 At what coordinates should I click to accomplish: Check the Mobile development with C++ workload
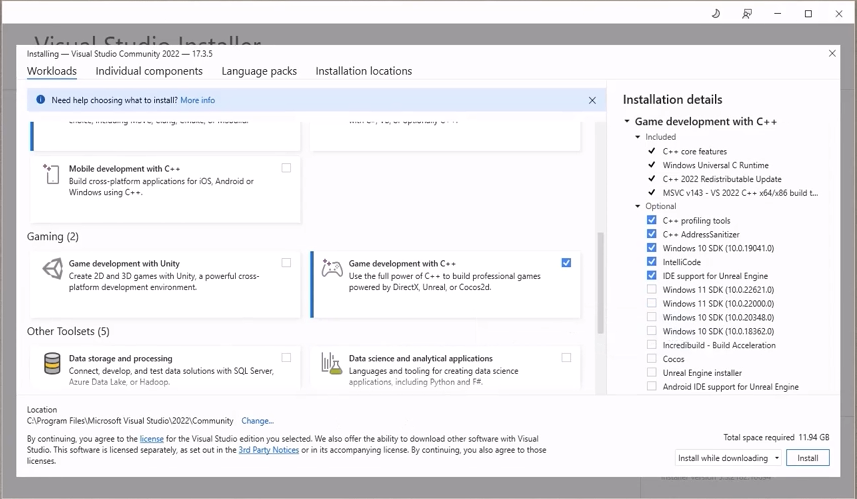[286, 168]
